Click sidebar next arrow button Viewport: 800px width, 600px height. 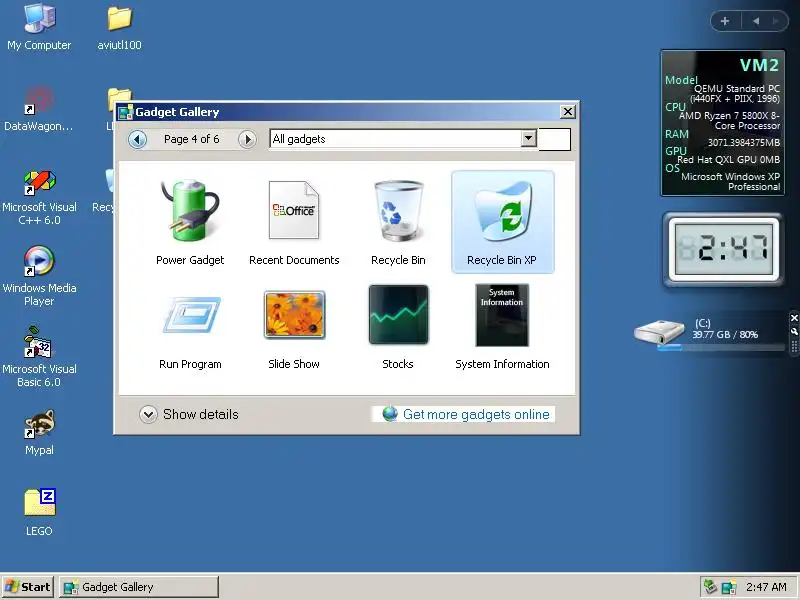[x=776, y=21]
